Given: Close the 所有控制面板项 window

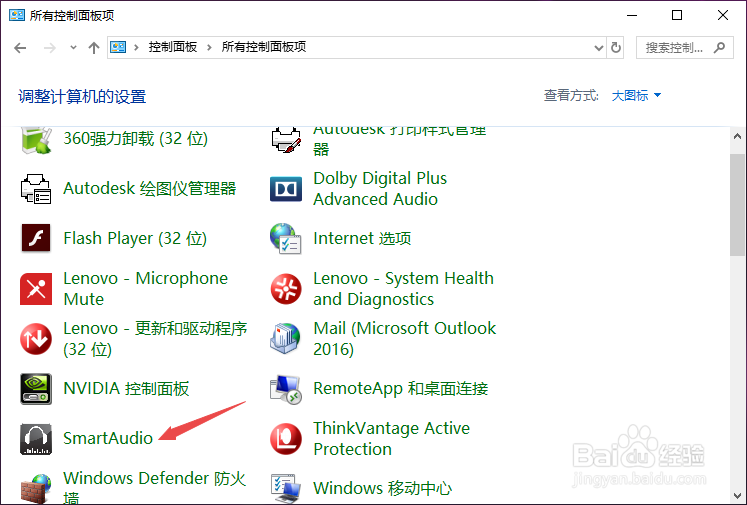Looking at the screenshot, I should point(723,15).
